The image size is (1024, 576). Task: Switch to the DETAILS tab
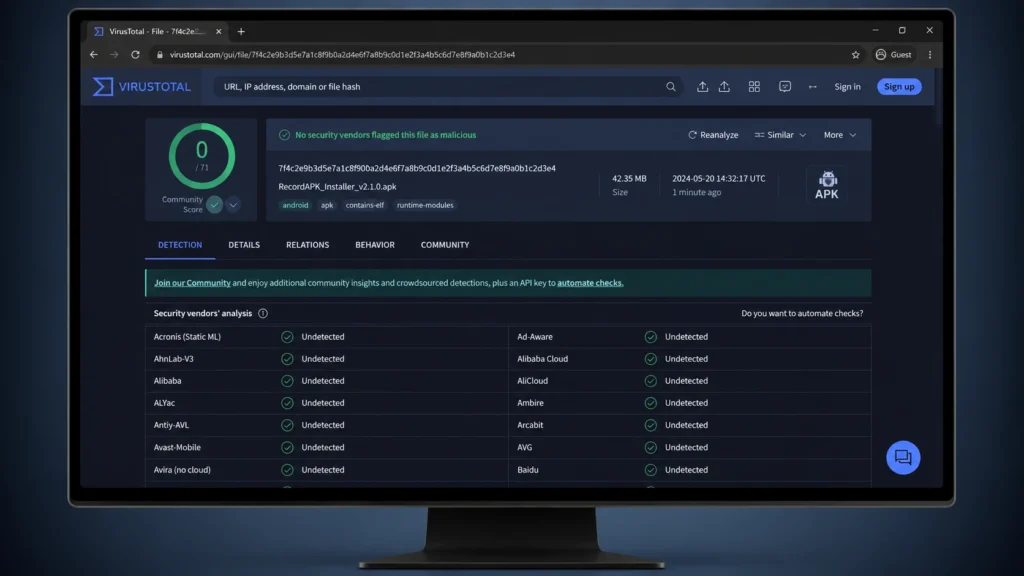[244, 245]
